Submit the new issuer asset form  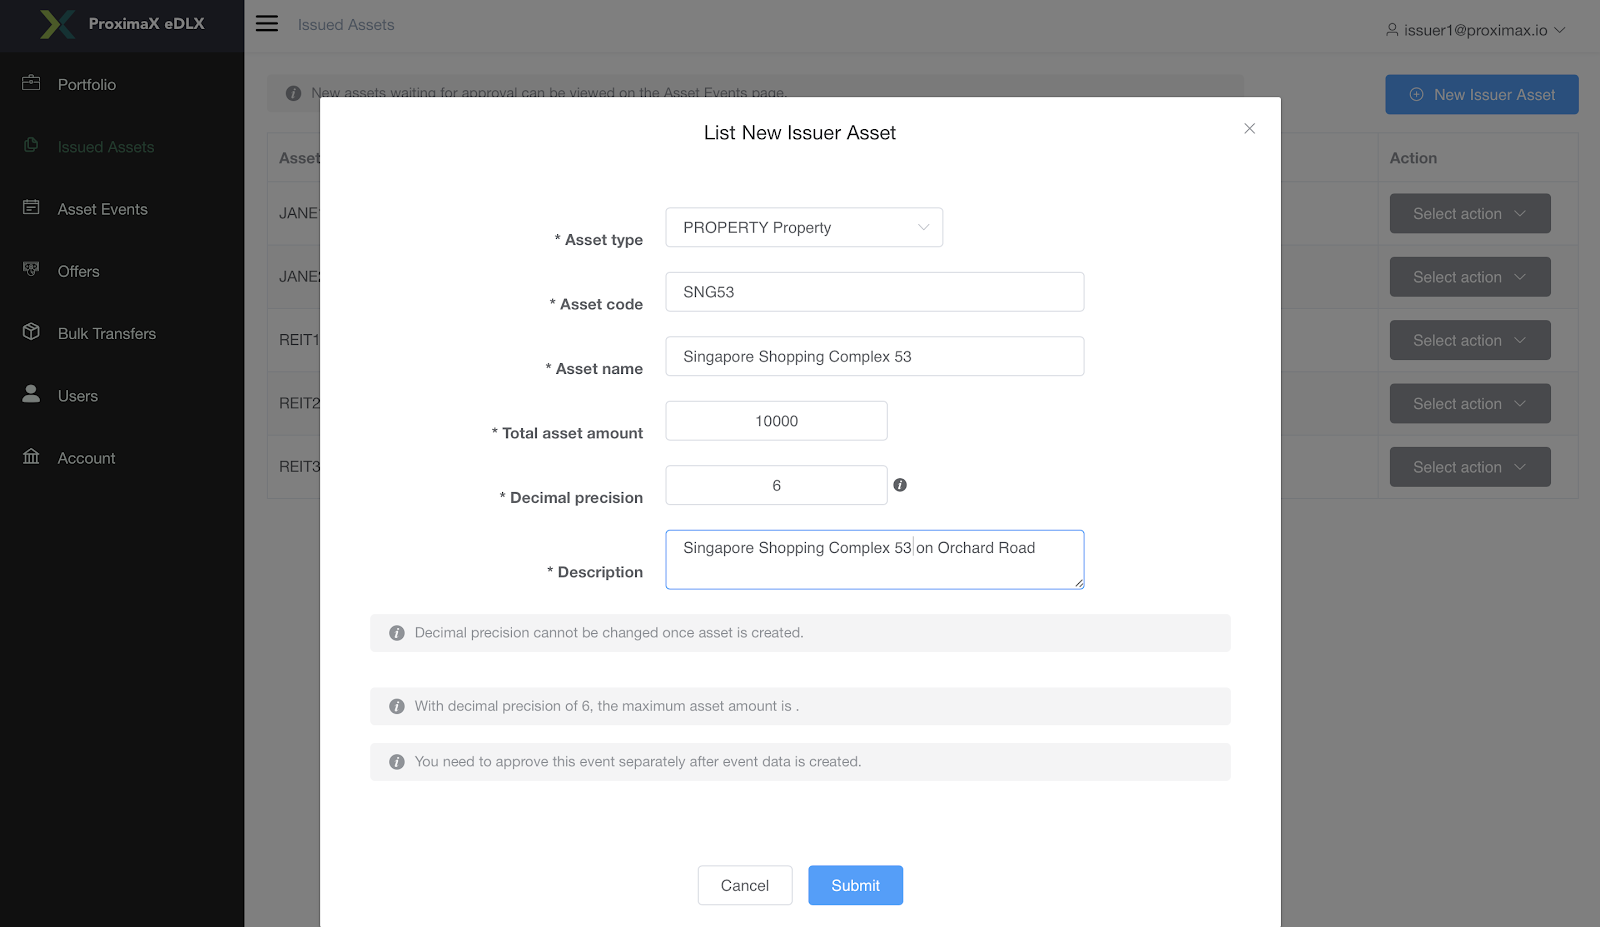point(855,885)
